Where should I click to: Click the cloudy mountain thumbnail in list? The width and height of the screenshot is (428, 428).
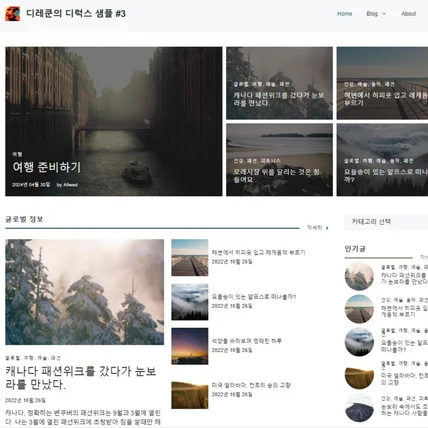point(190,302)
